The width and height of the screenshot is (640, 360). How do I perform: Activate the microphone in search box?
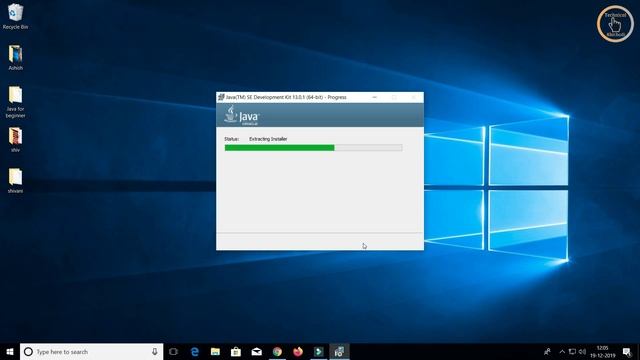155,351
